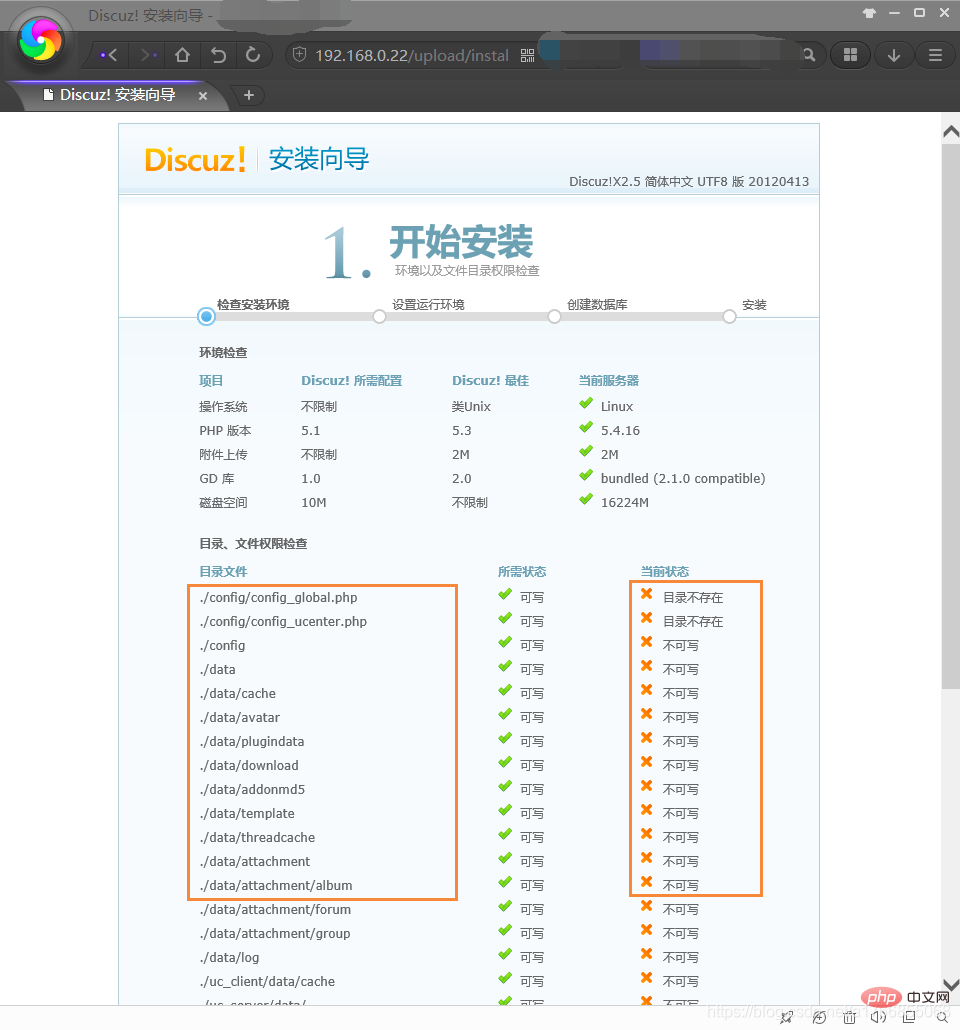Click the 检查安装环境 step circle

click(x=206, y=317)
